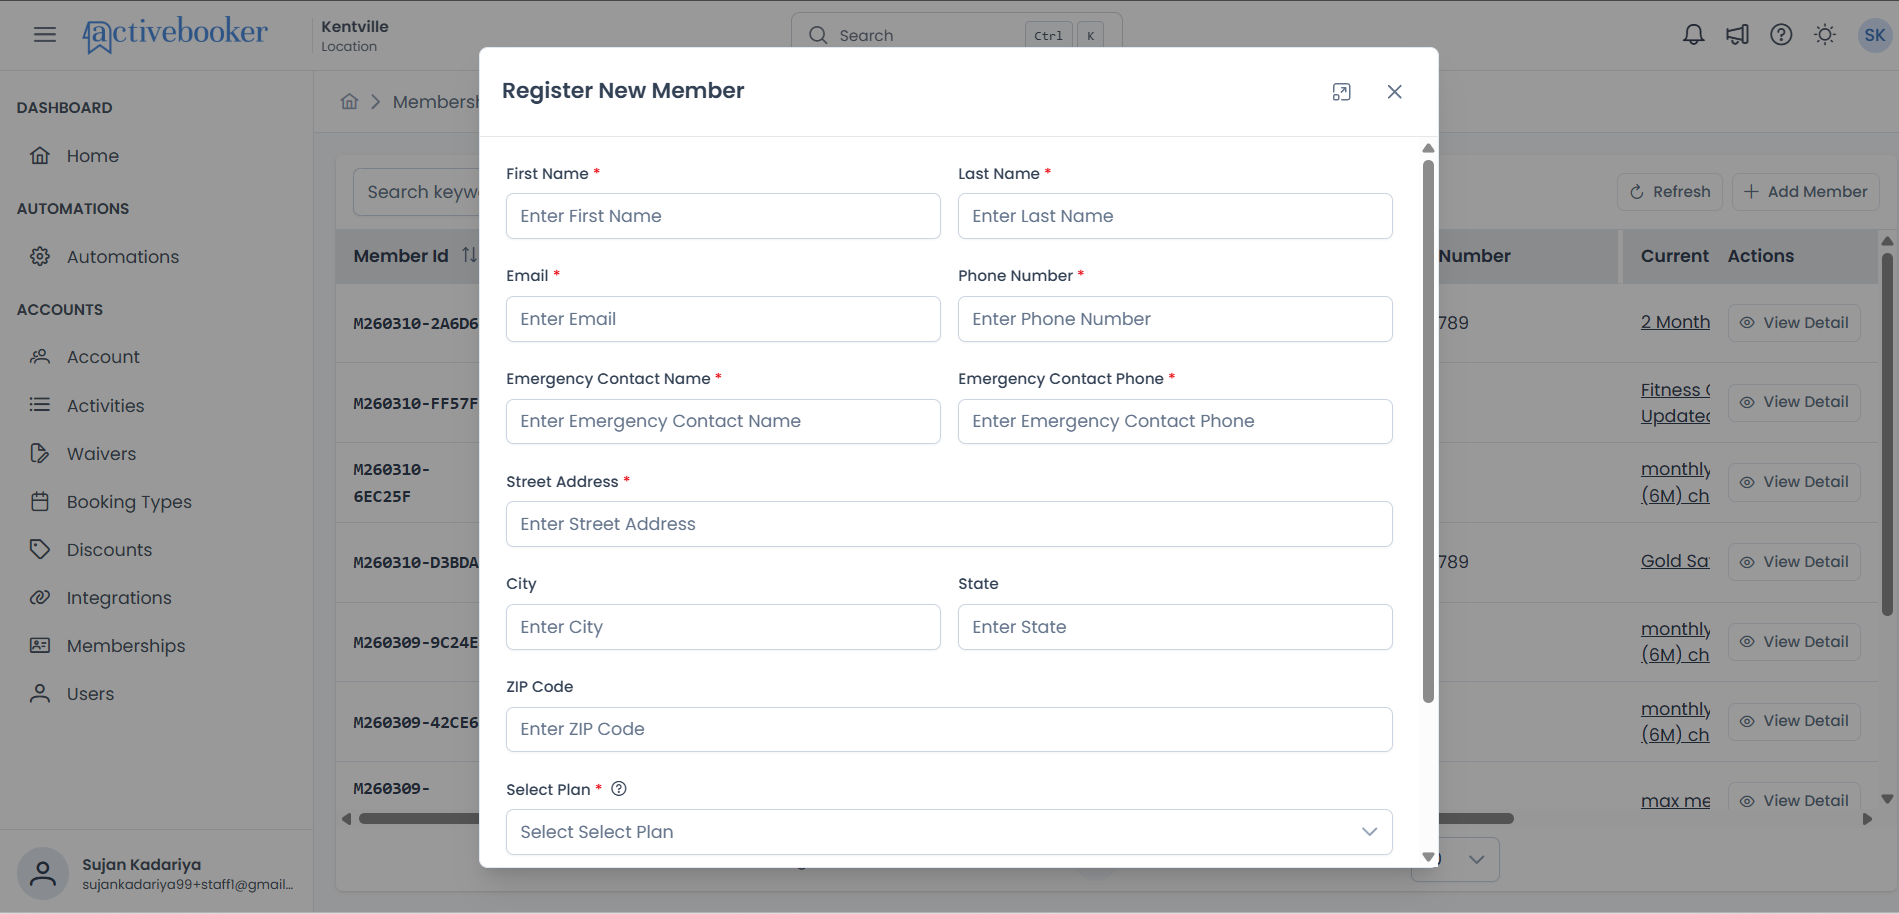Click the Refresh button

[1669, 192]
